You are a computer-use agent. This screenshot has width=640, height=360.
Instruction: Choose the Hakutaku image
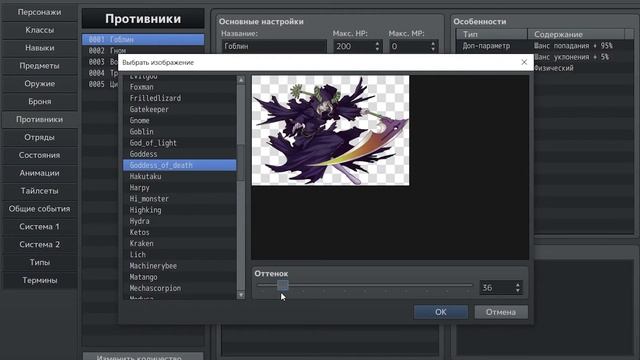coord(180,177)
